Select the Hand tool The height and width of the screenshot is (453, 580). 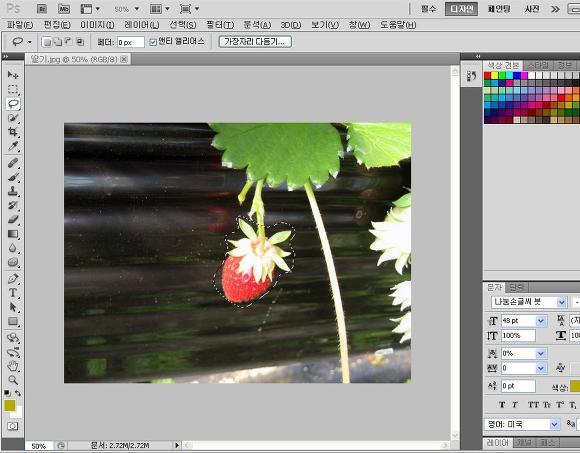point(13,366)
